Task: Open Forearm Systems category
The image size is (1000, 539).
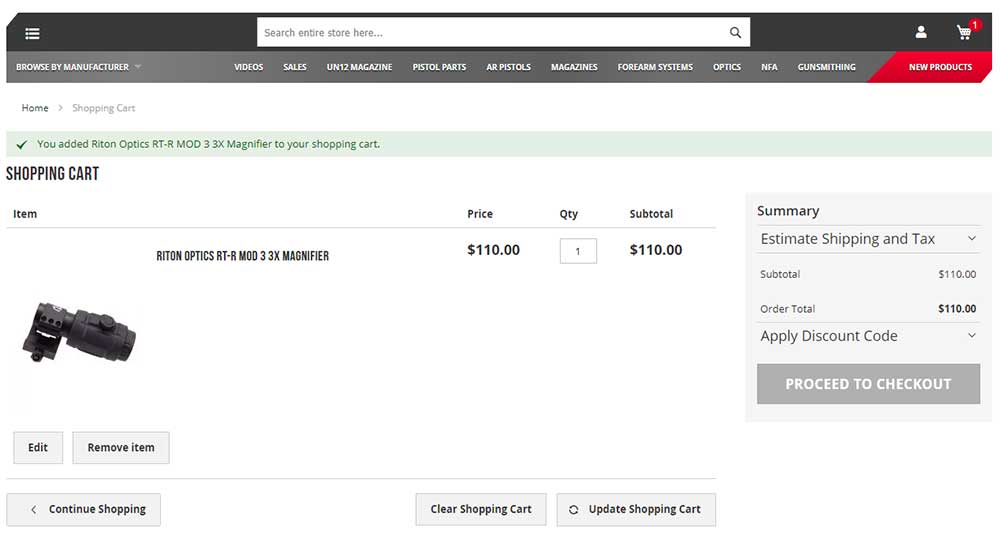Action: [x=655, y=67]
